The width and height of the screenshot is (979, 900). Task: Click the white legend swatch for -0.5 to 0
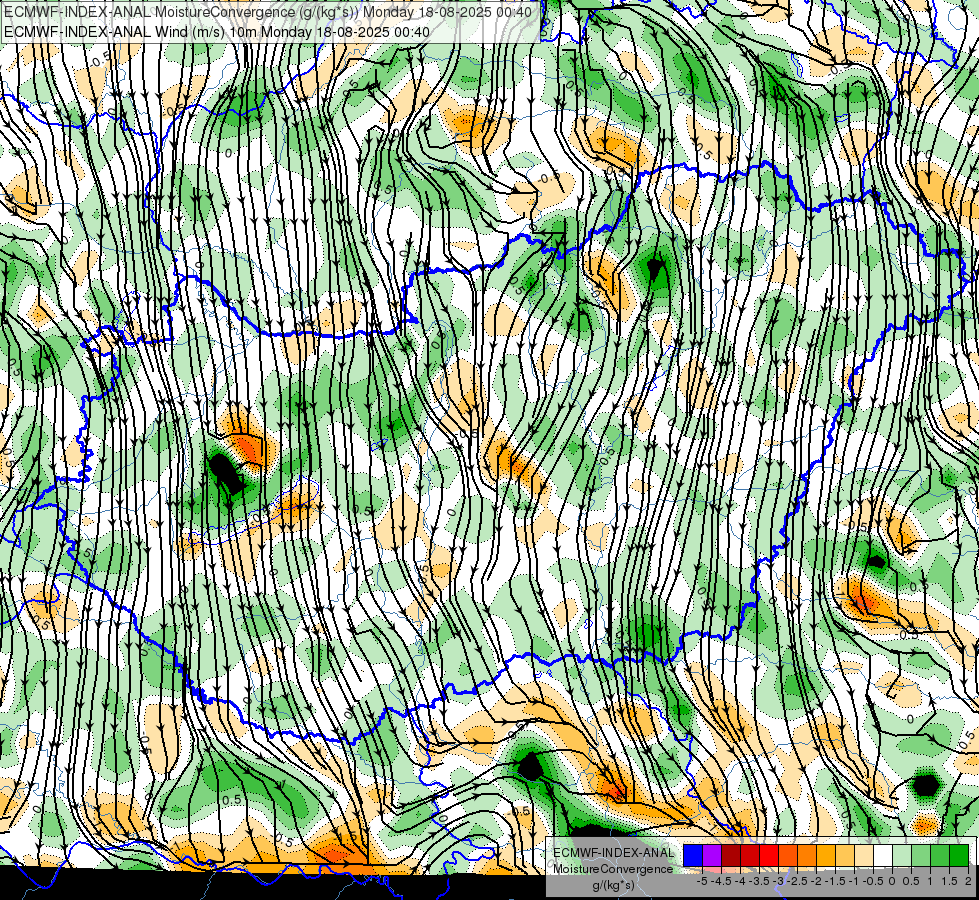pyautogui.click(x=883, y=856)
